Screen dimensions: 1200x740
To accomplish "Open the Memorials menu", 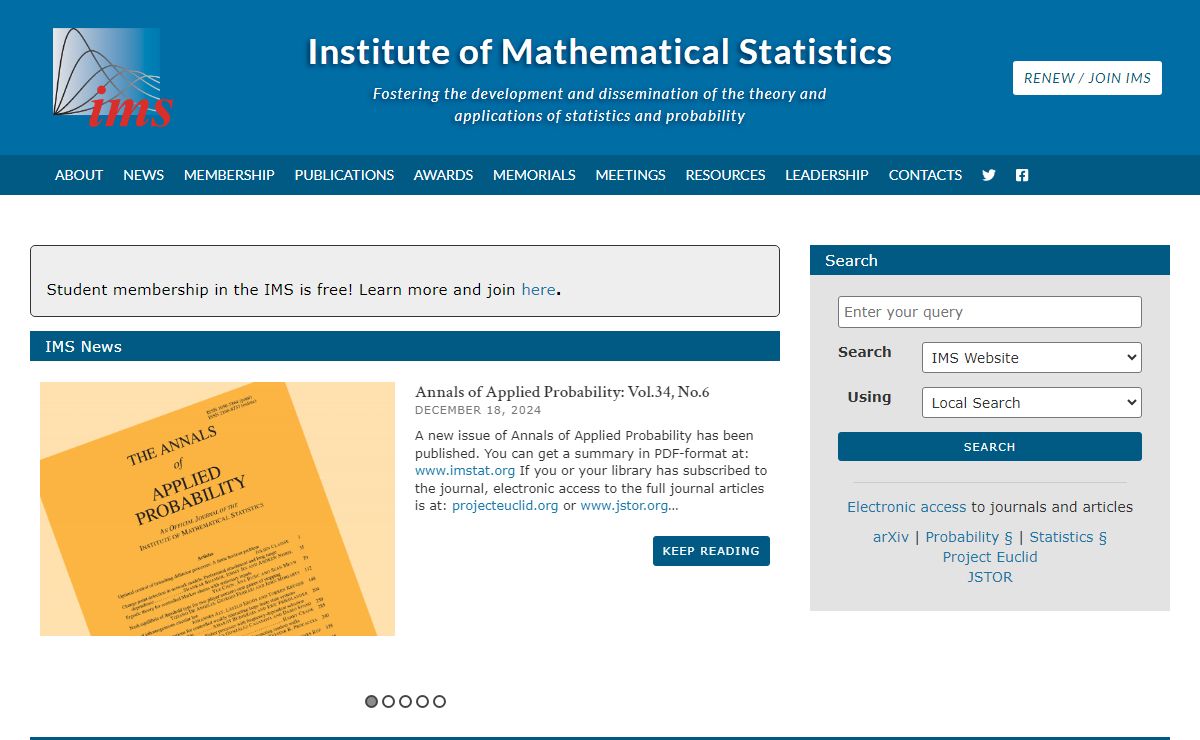I will click(x=534, y=175).
